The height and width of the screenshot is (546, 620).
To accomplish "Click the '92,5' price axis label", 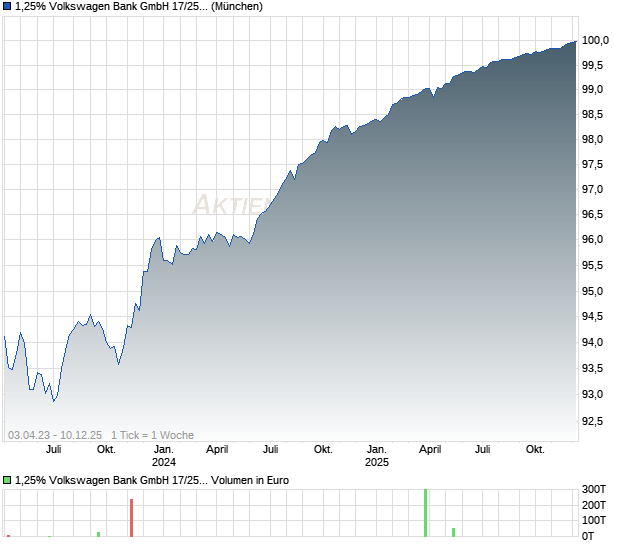I will (x=592, y=421).
